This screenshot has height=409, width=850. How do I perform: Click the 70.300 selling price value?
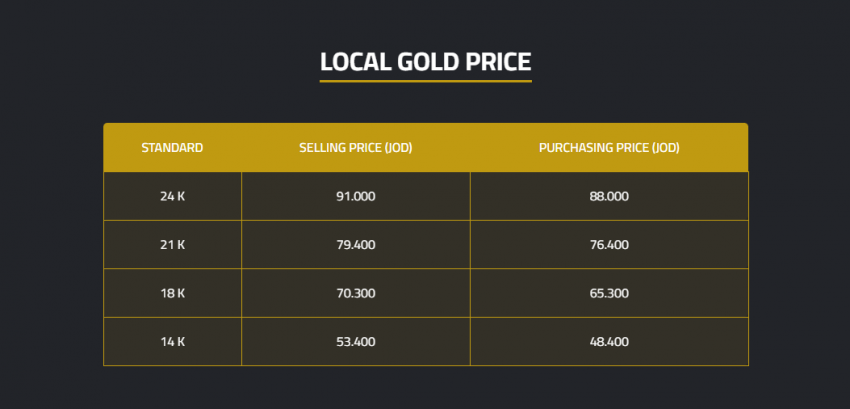(x=356, y=293)
